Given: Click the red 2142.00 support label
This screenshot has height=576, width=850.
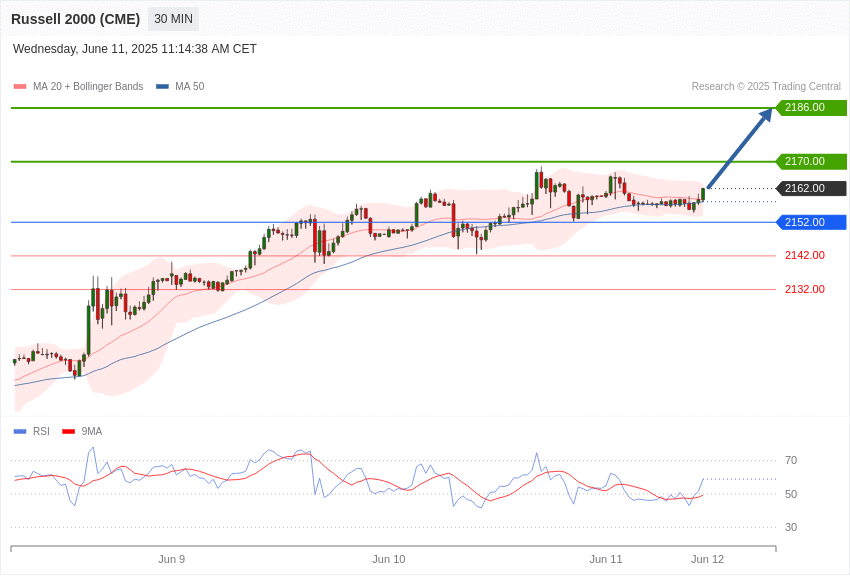Looking at the screenshot, I should (x=805, y=255).
